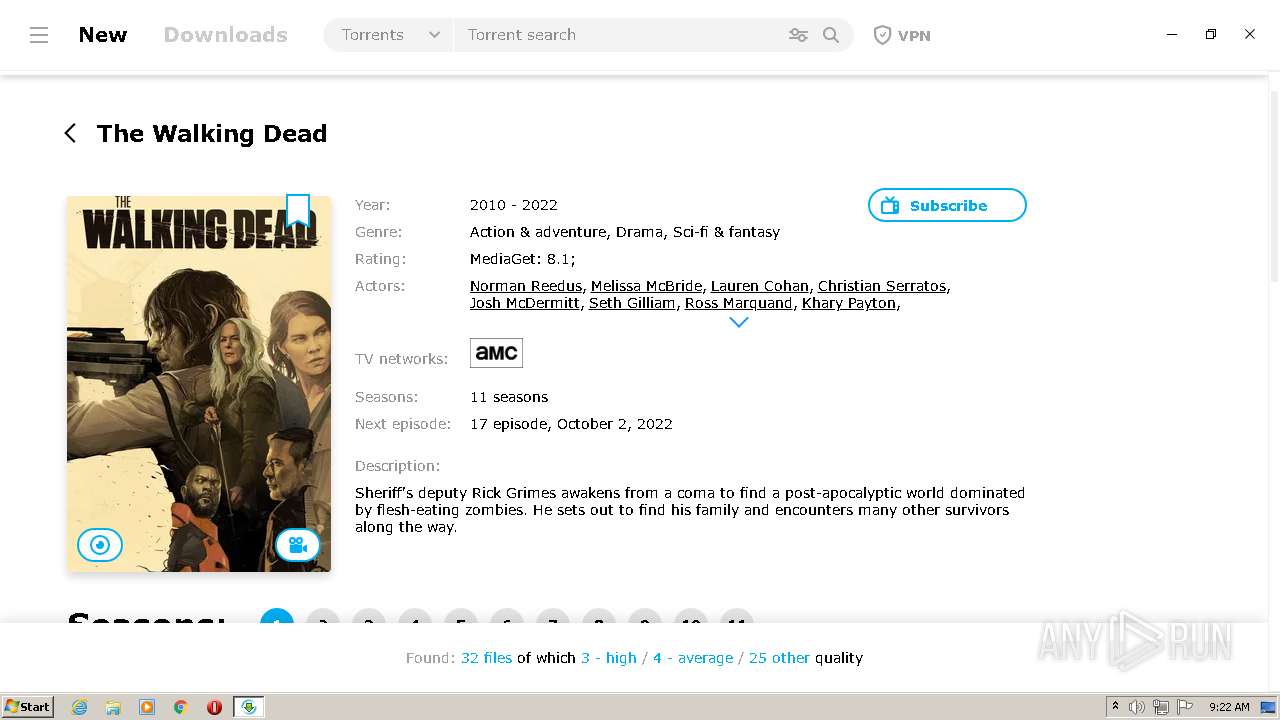
Task: Launch Internet Explorer from taskbar
Action: pyautogui.click(x=80, y=707)
